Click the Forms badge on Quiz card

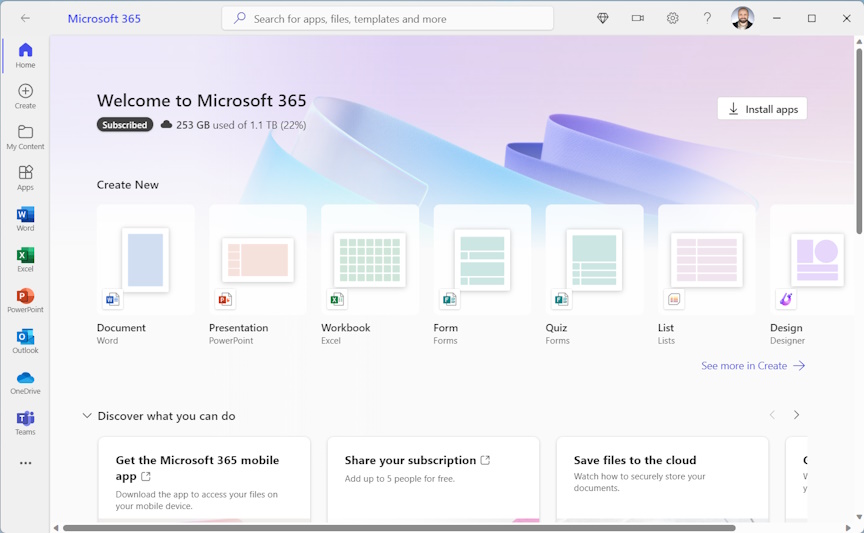click(x=561, y=299)
